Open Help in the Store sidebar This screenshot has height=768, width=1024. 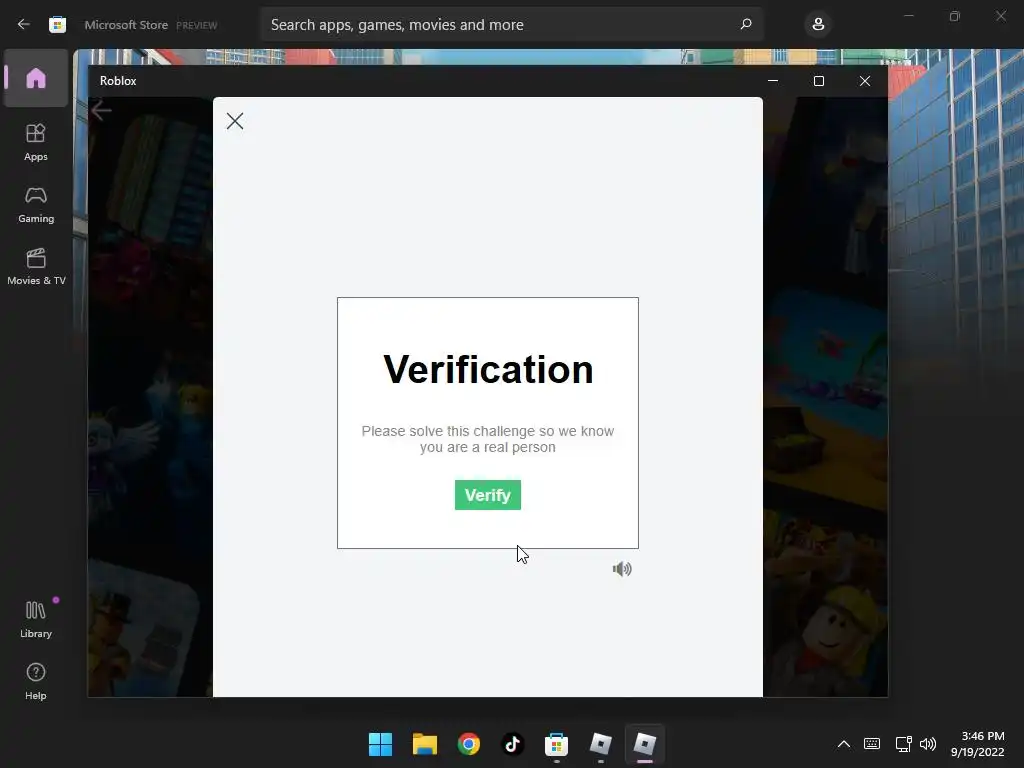pos(36,682)
